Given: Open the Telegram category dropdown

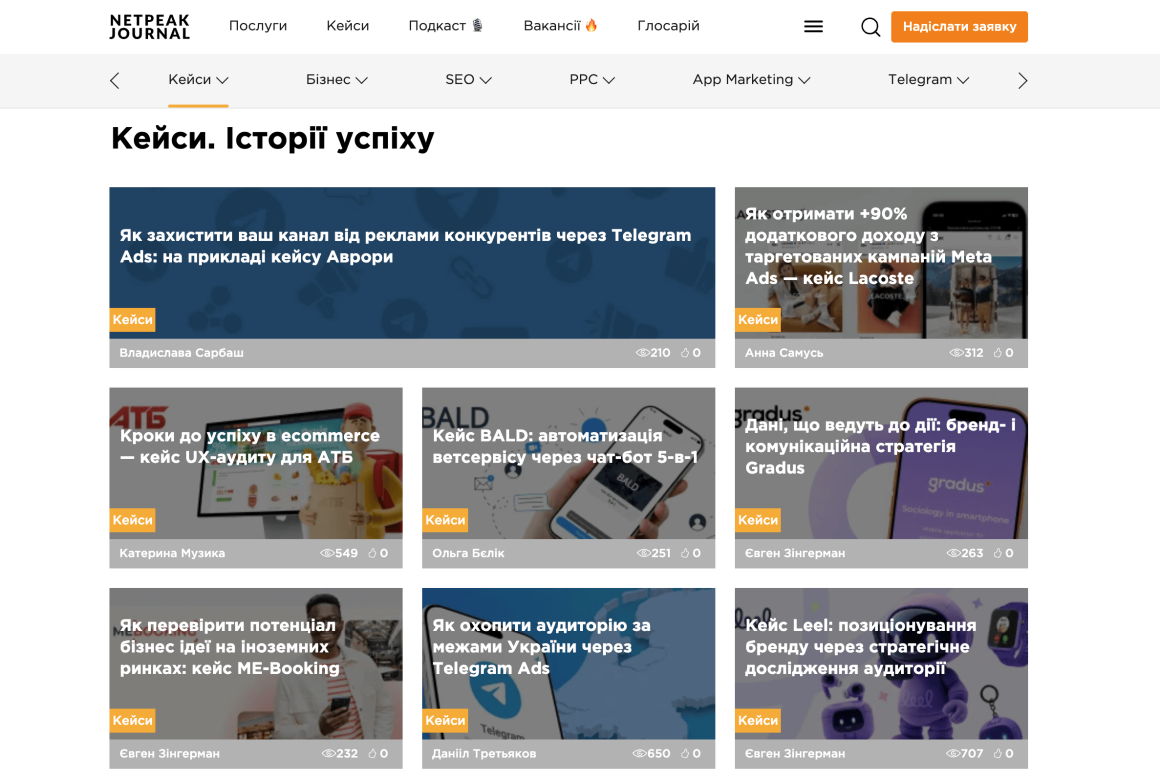Looking at the screenshot, I should coord(928,79).
